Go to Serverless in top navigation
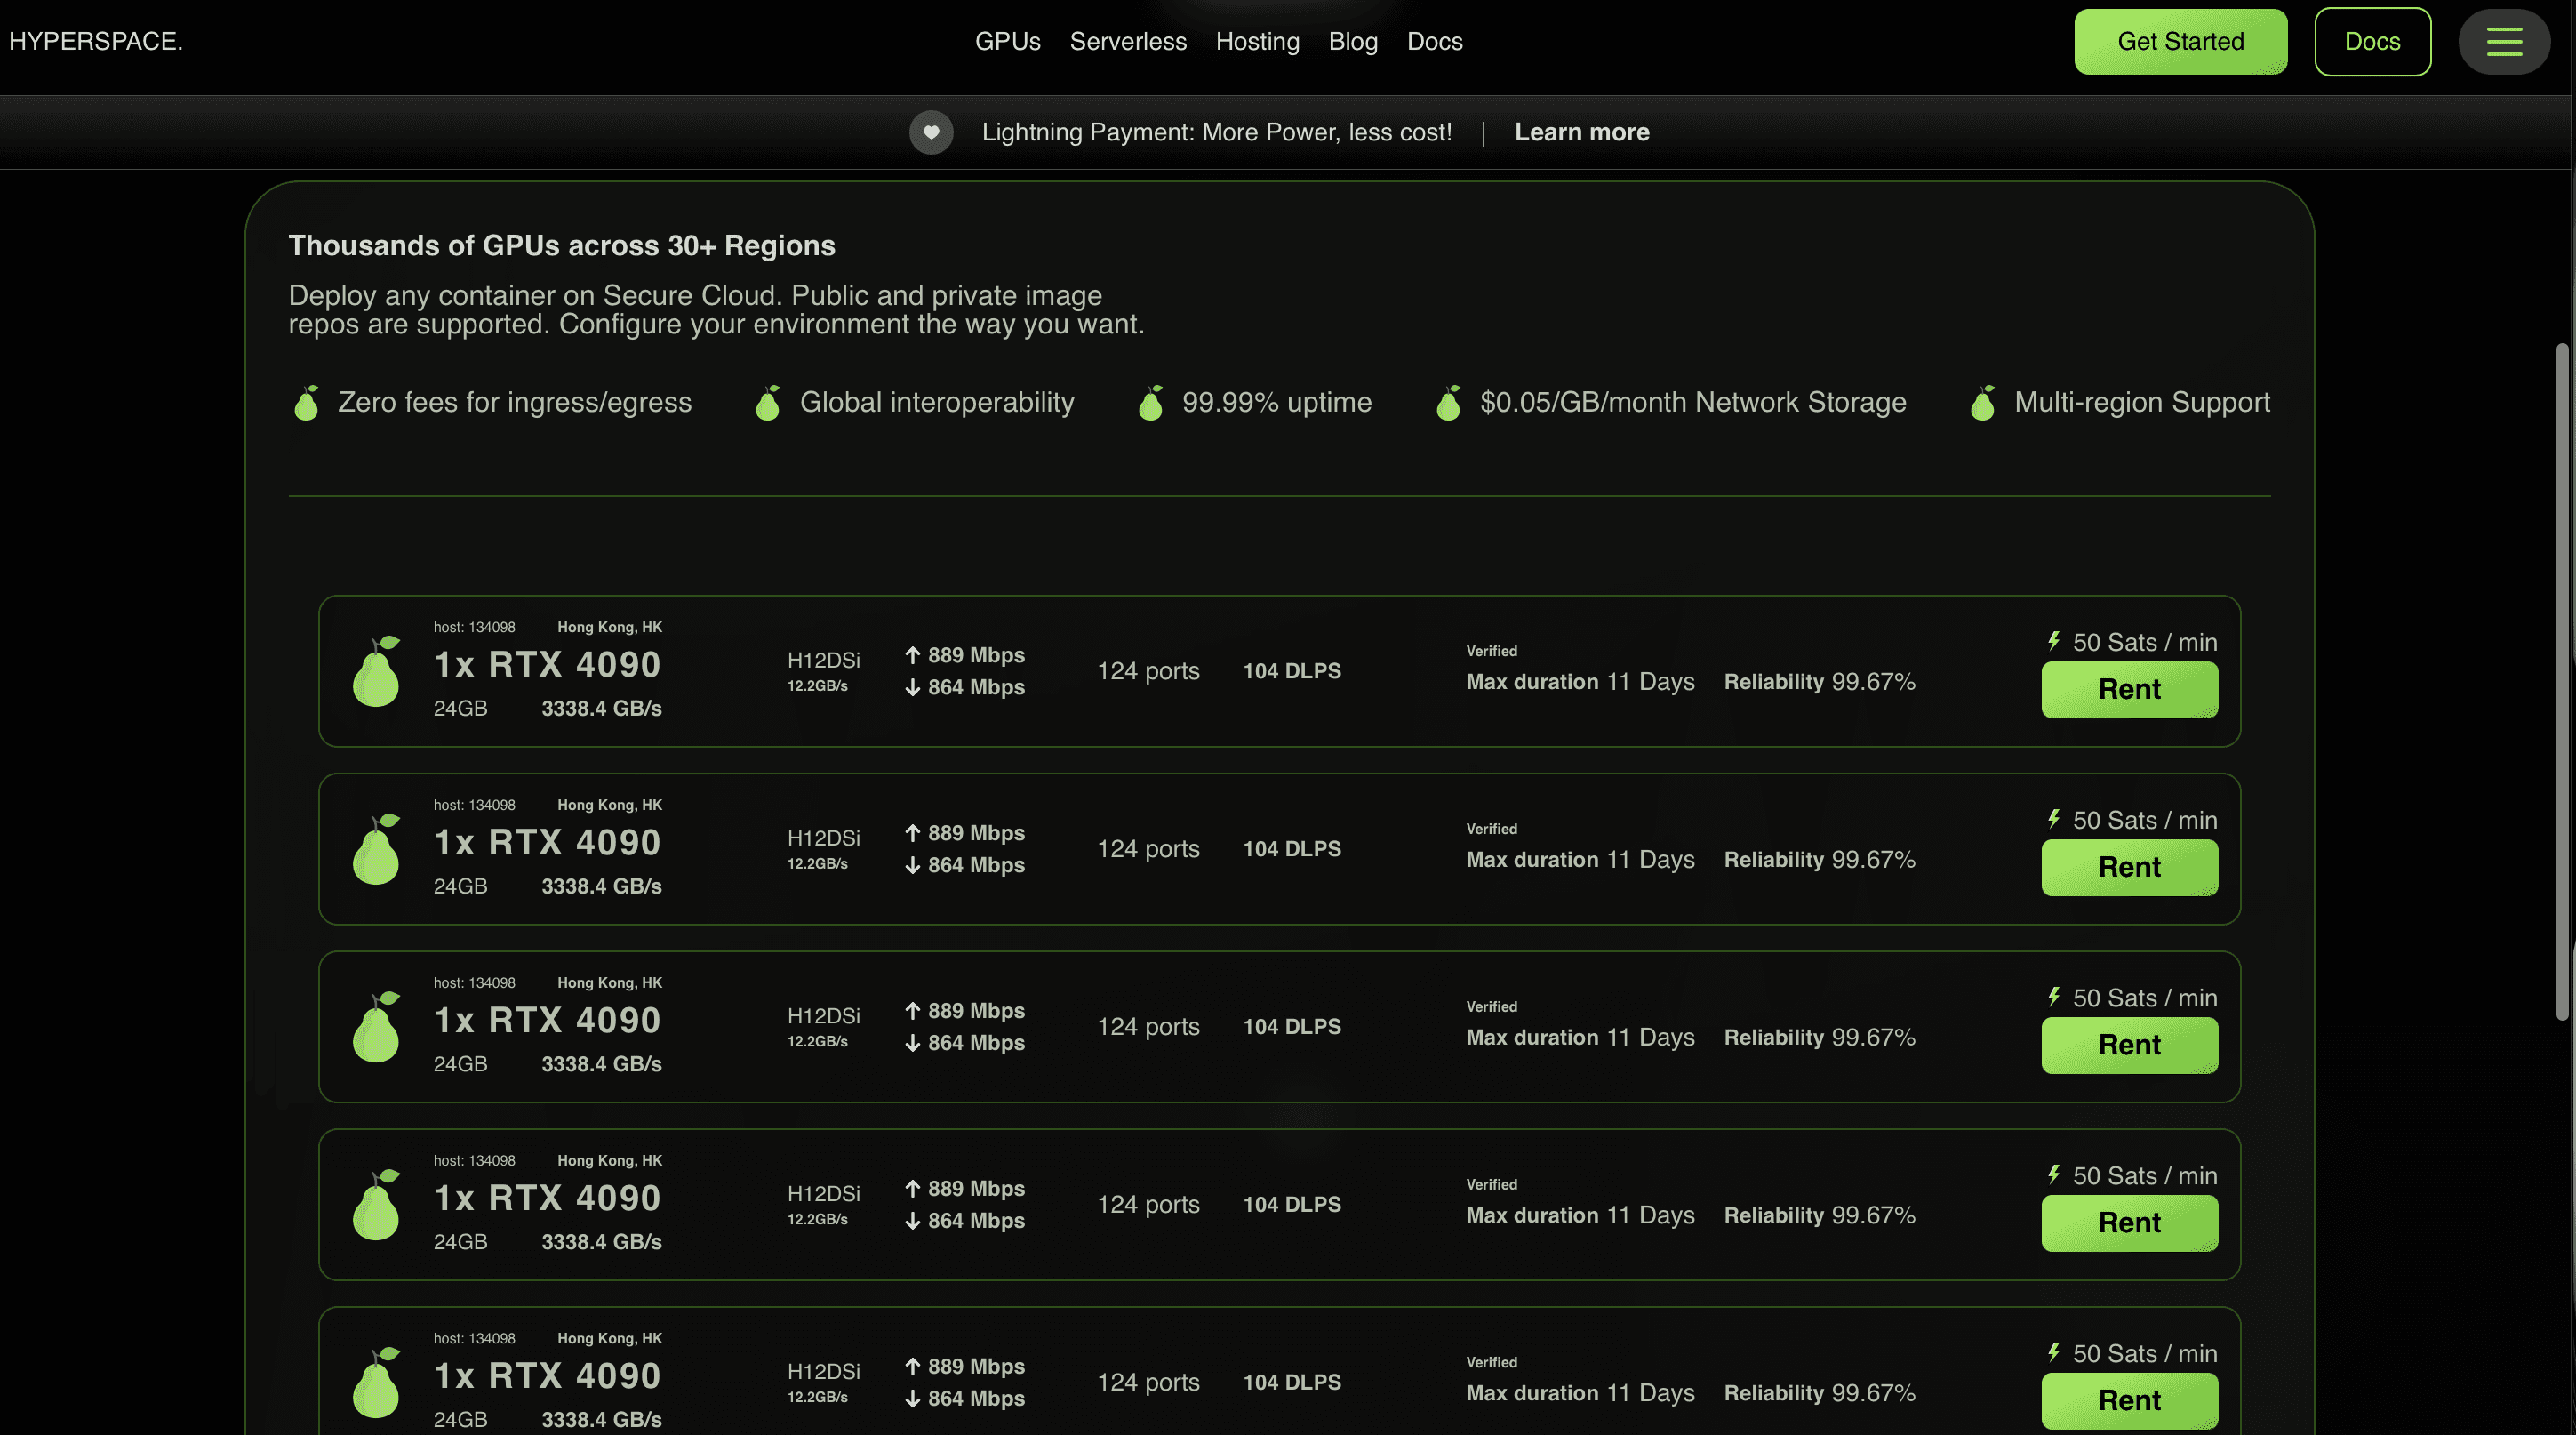 1128,42
